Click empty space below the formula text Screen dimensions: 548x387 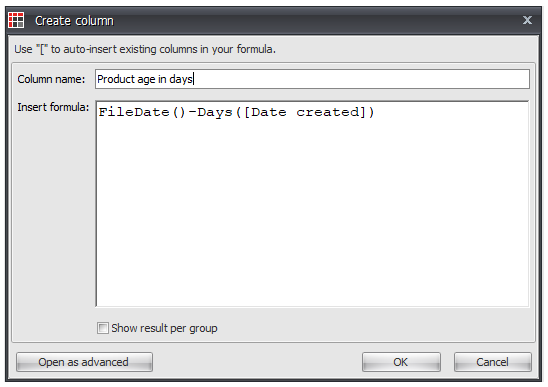click(312, 217)
